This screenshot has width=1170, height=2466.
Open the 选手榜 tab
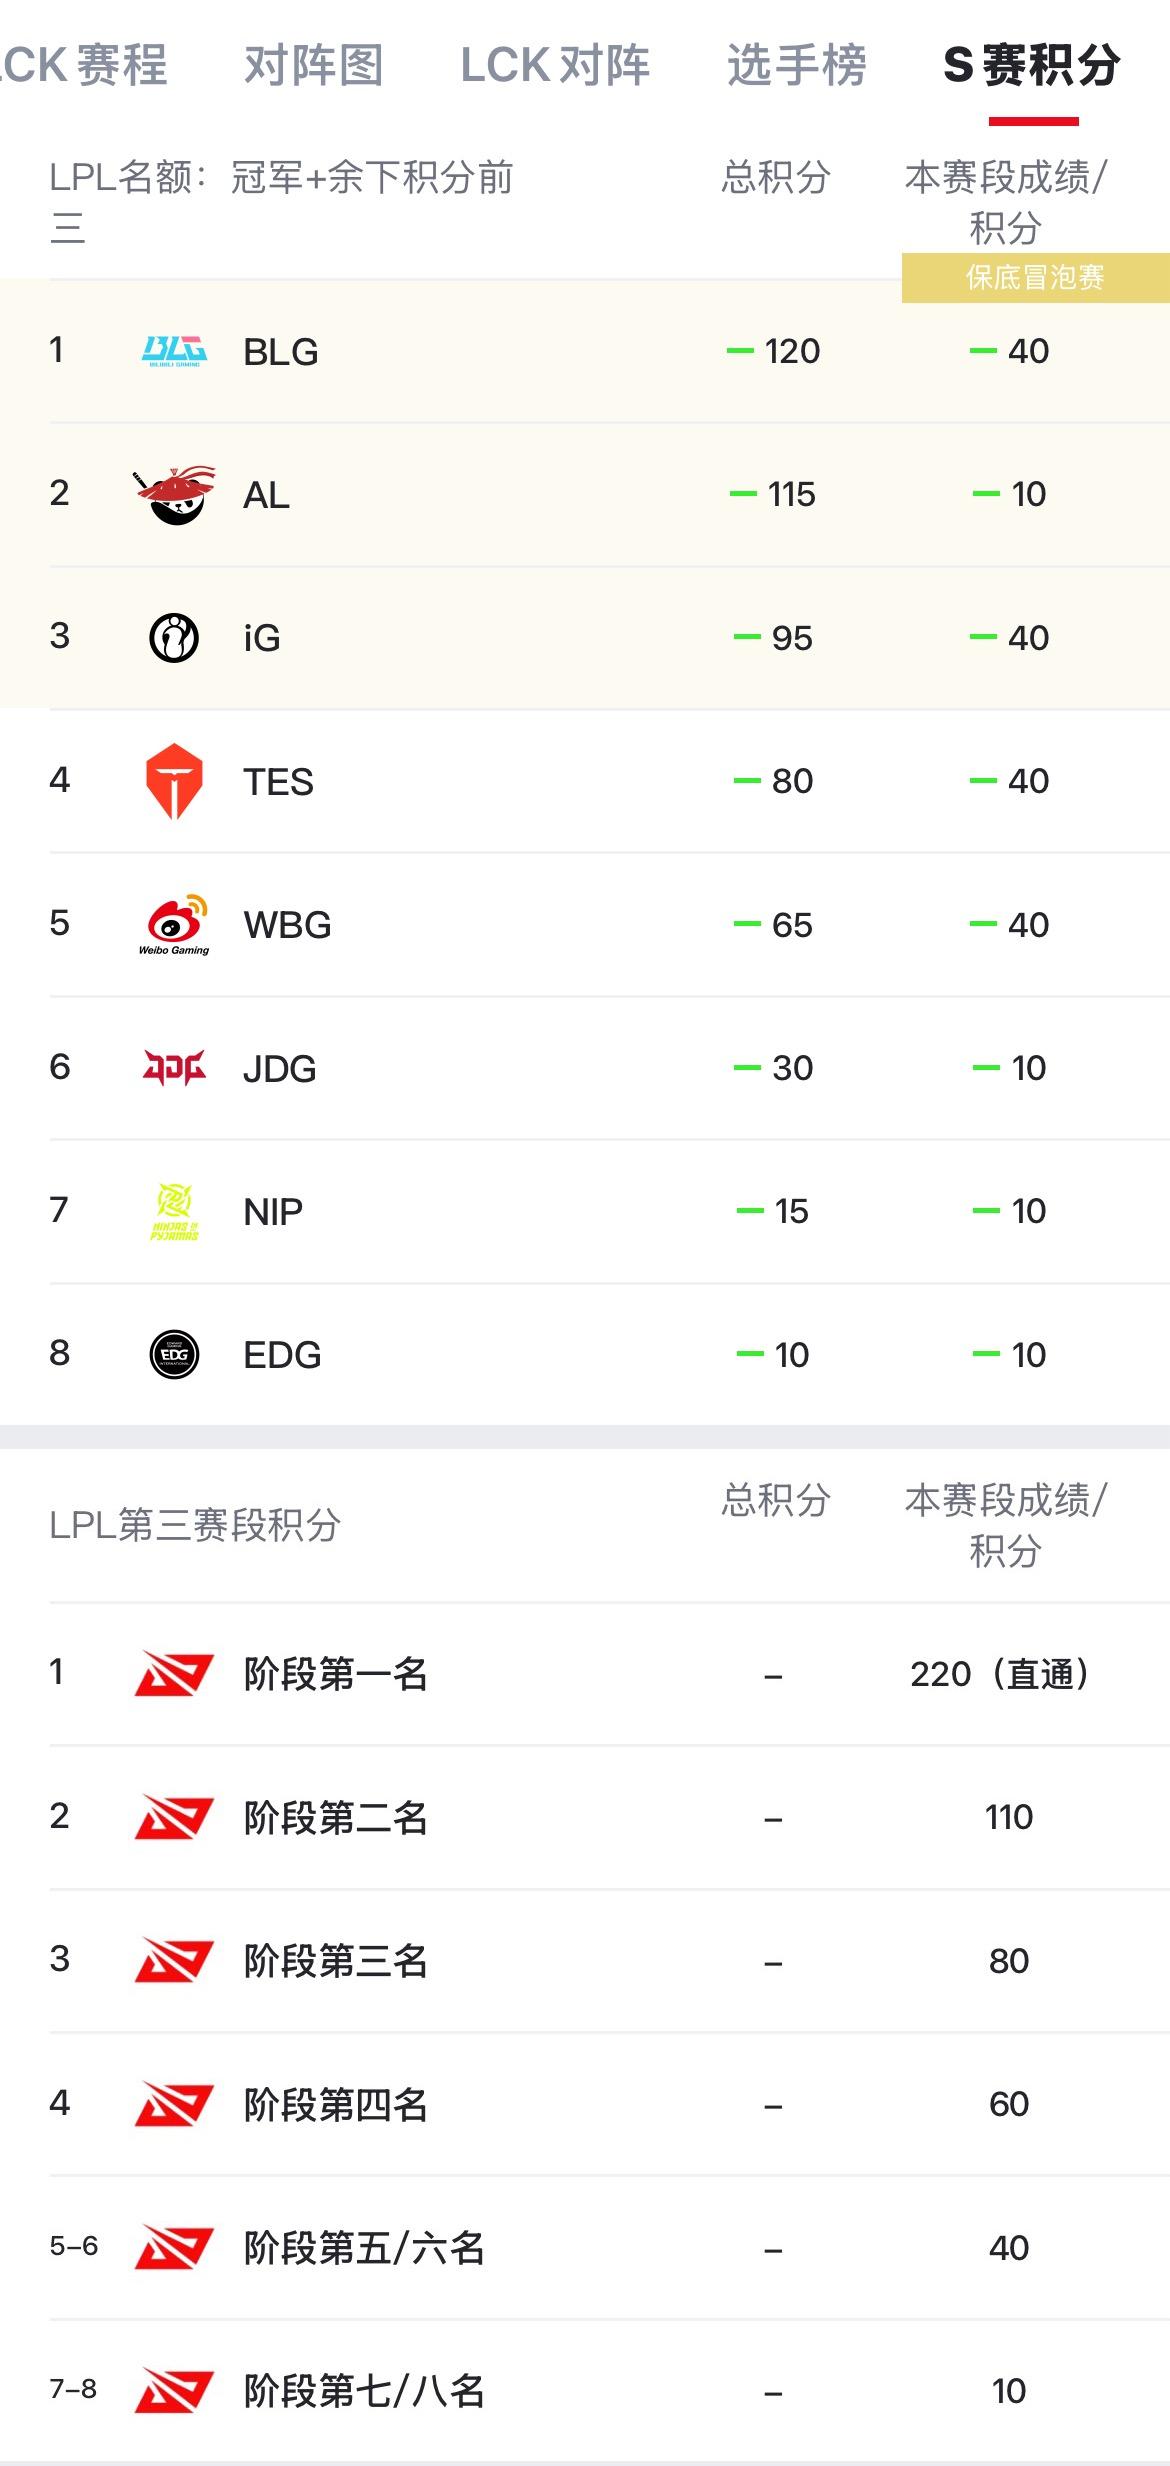point(797,65)
